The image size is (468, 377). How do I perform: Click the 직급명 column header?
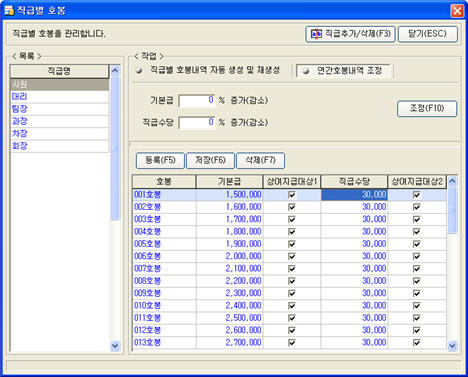(x=60, y=71)
